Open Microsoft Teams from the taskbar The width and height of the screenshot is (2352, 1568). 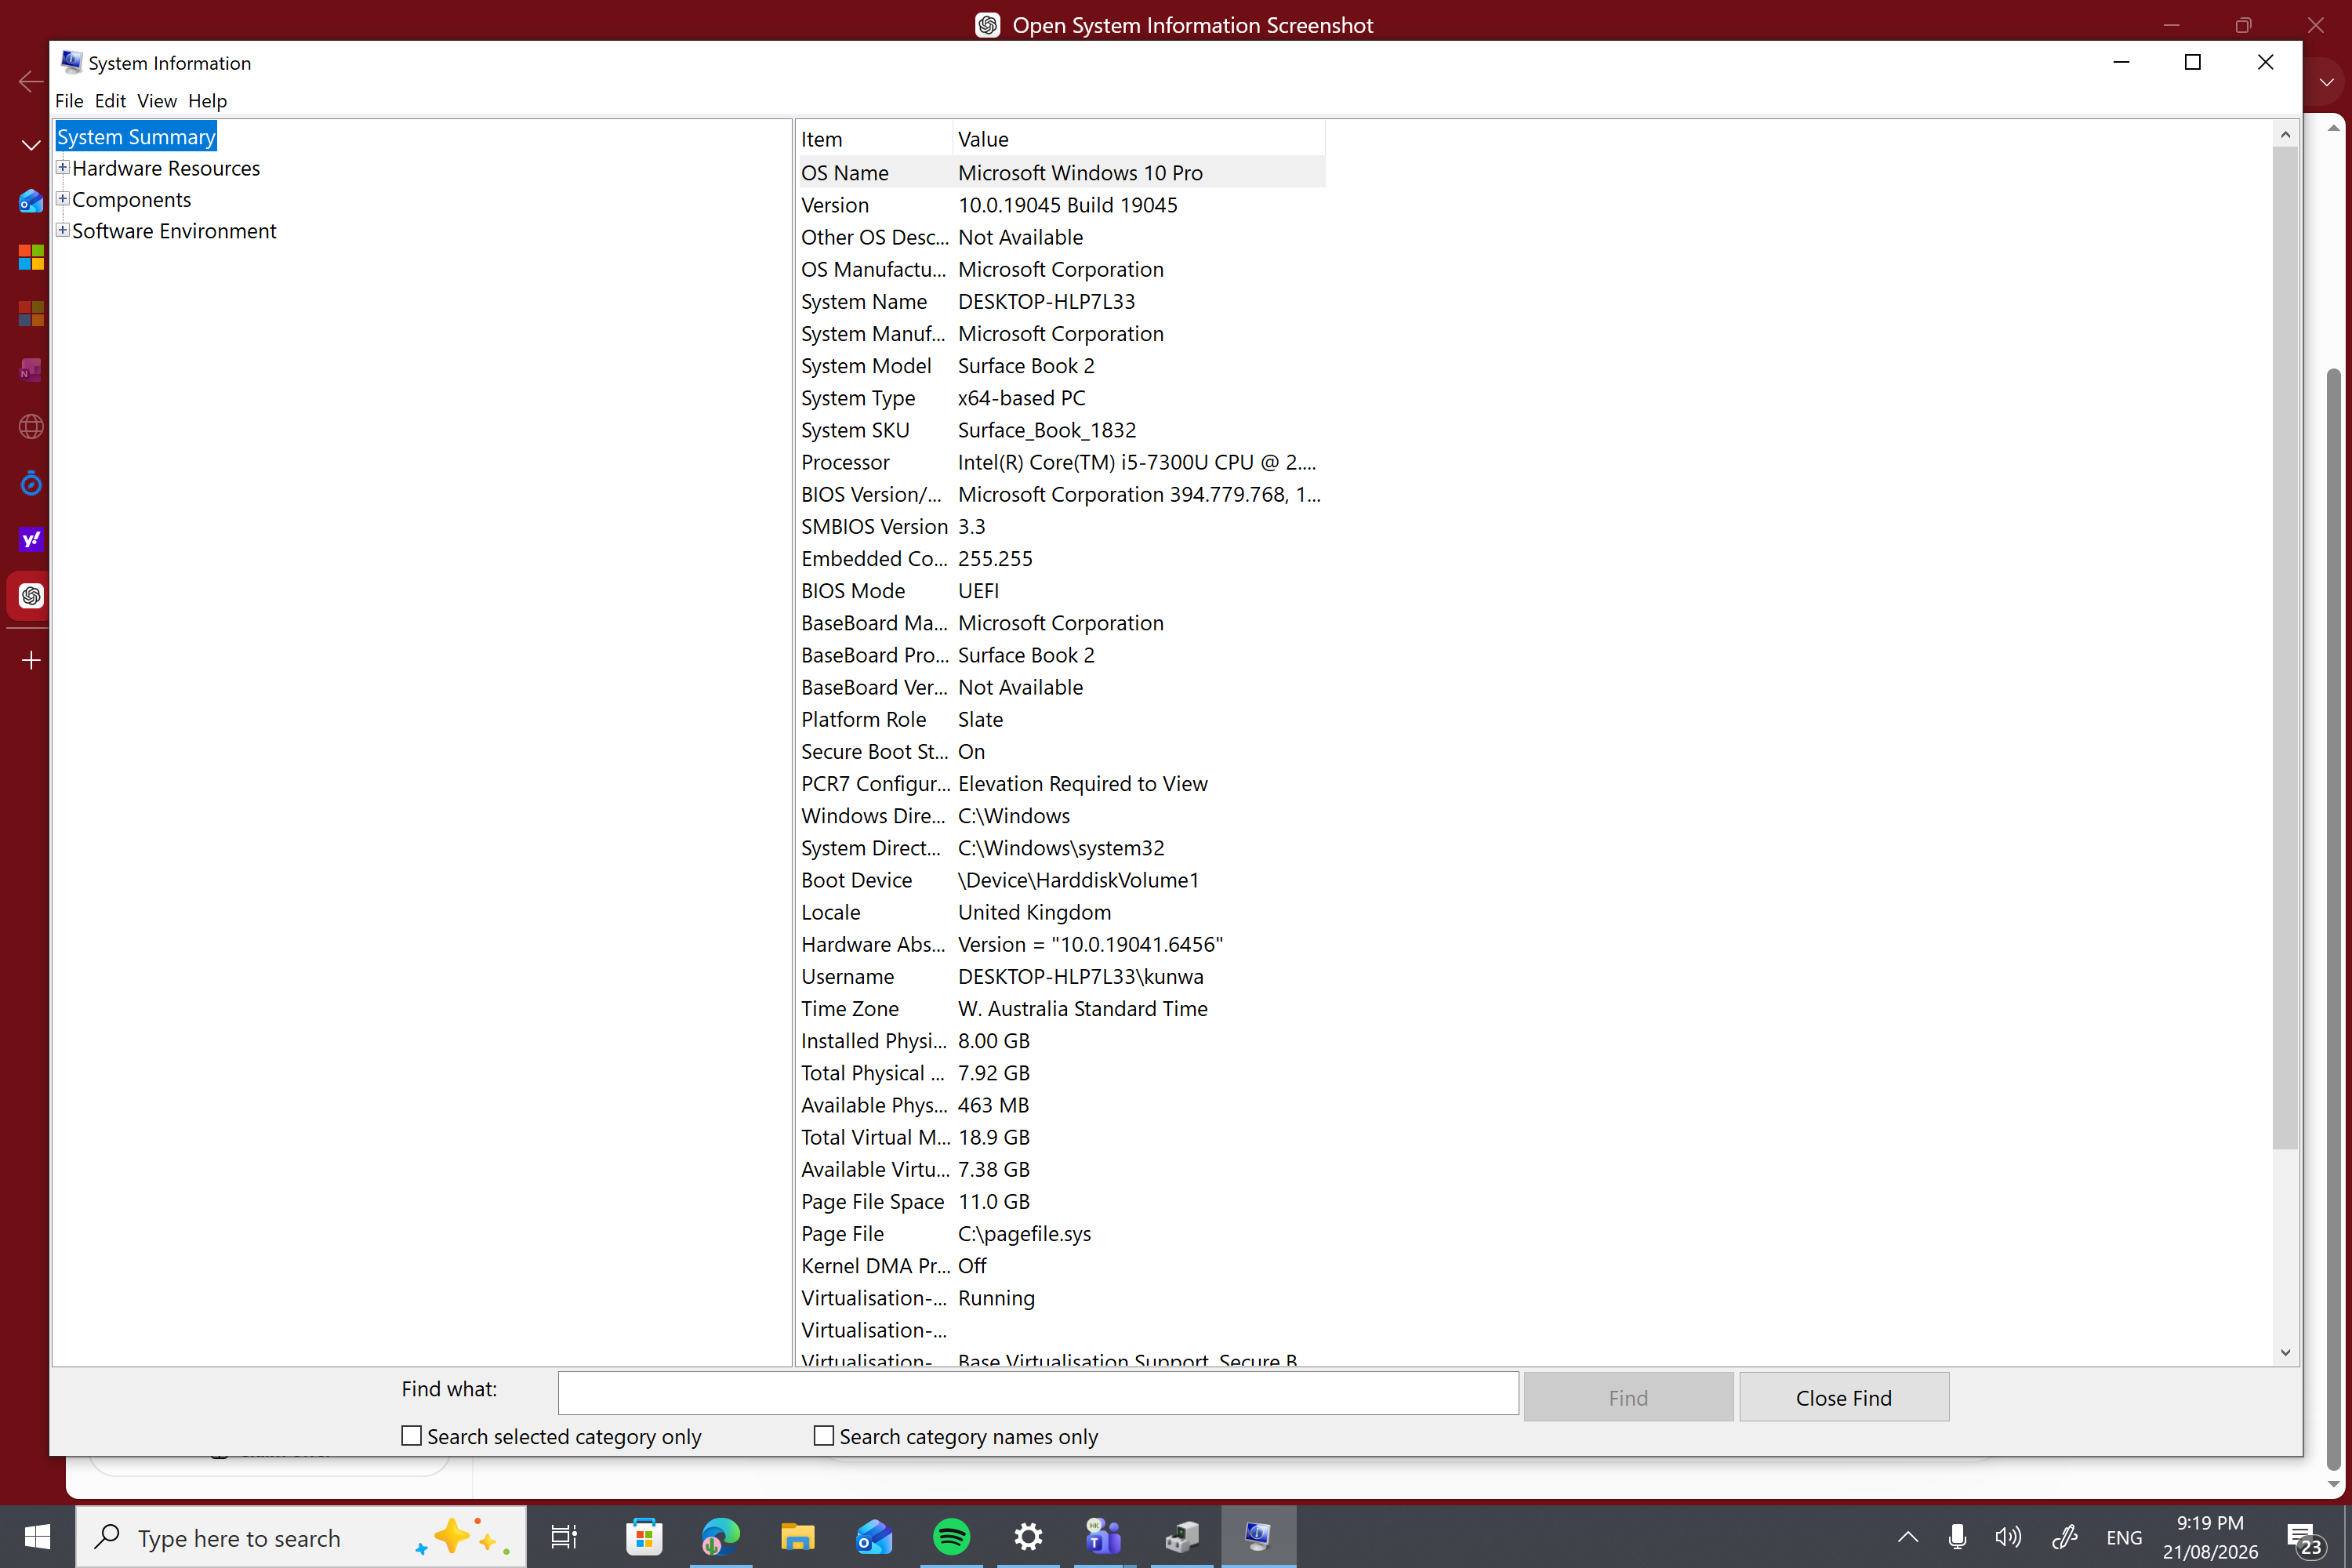[x=1104, y=1537]
